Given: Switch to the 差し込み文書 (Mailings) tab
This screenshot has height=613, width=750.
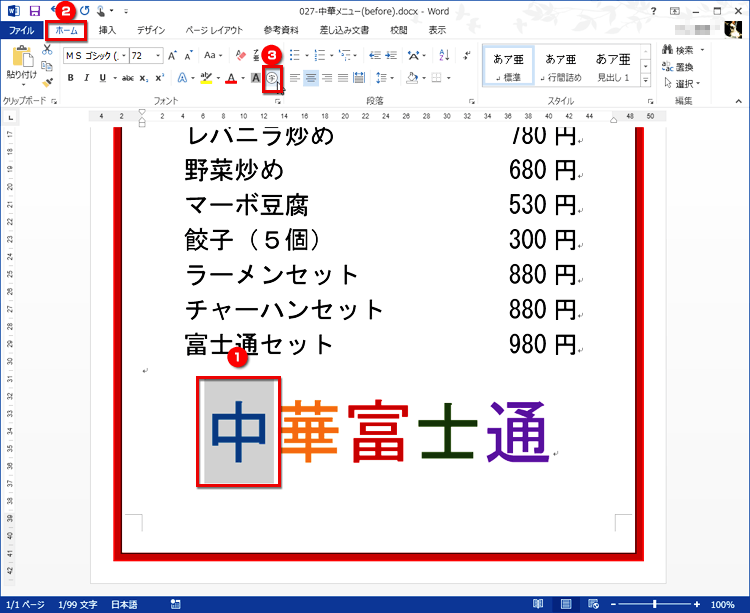Looking at the screenshot, I should point(344,30).
